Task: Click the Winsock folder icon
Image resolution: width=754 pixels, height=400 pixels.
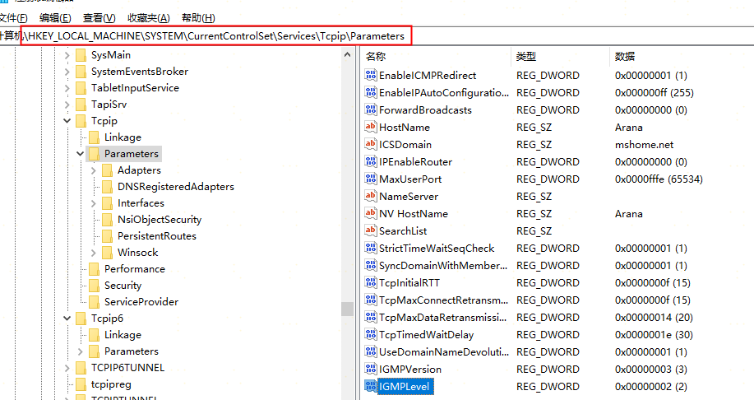Action: pyautogui.click(x=107, y=253)
